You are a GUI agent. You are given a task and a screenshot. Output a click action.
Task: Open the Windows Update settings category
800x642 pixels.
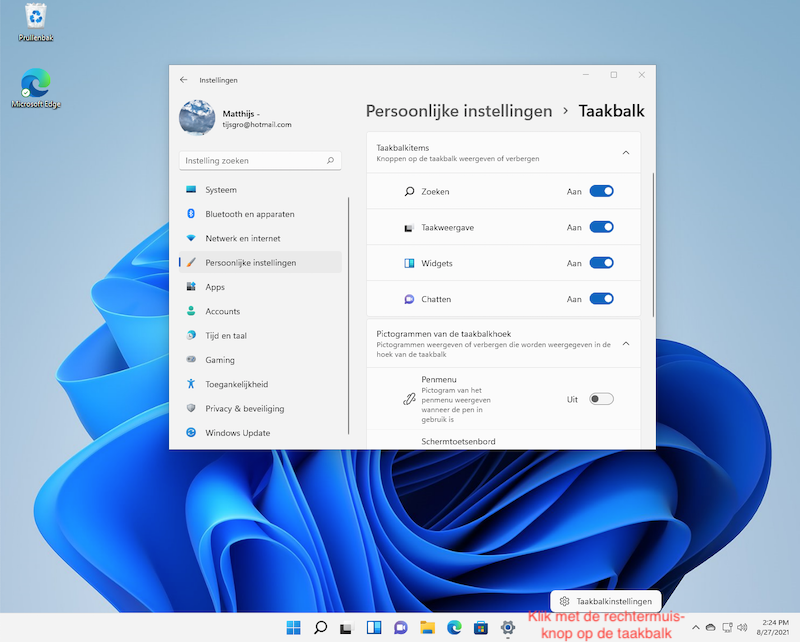[x=237, y=433]
